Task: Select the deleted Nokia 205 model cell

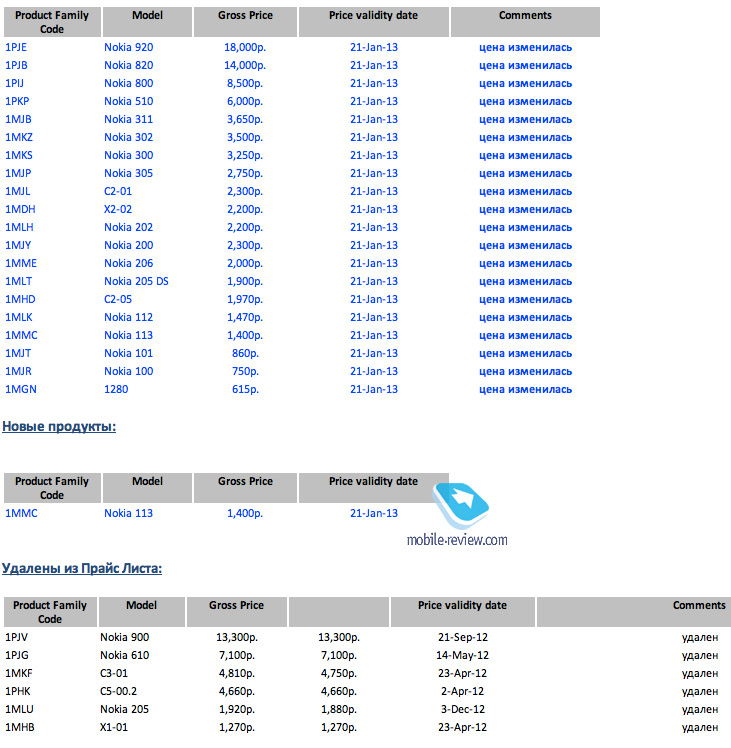Action: point(125,709)
